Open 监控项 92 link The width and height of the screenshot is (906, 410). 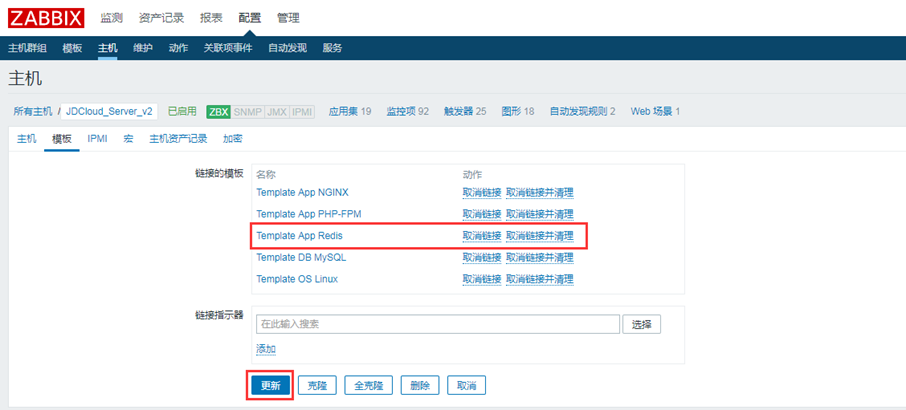407,111
